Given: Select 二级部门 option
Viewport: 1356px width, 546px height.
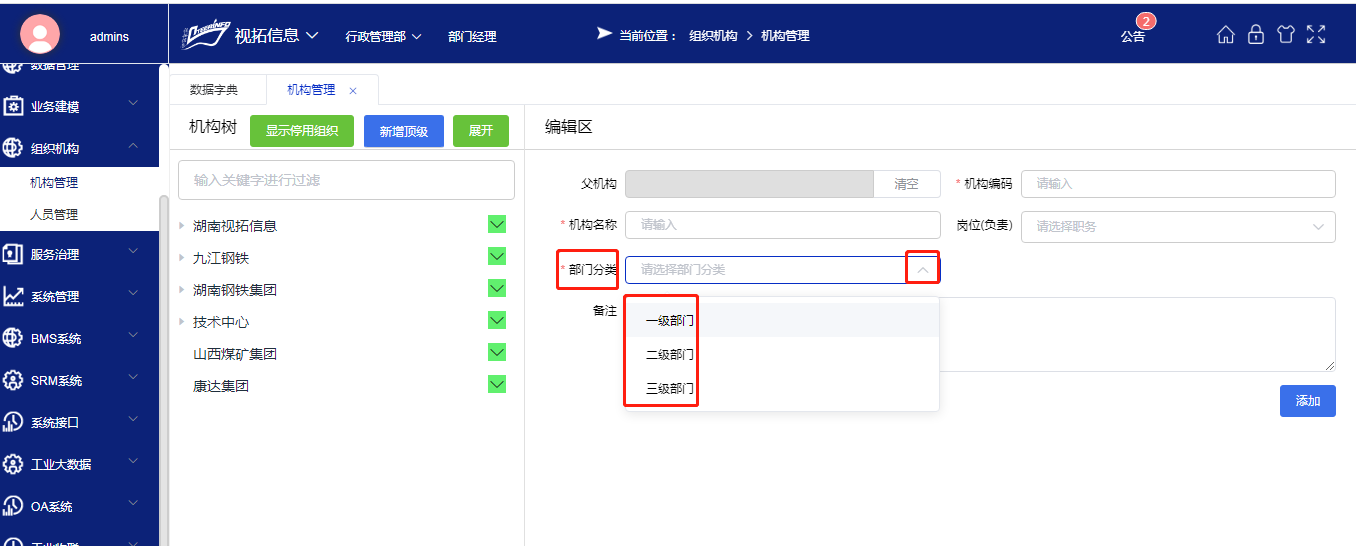Looking at the screenshot, I should [x=782, y=354].
